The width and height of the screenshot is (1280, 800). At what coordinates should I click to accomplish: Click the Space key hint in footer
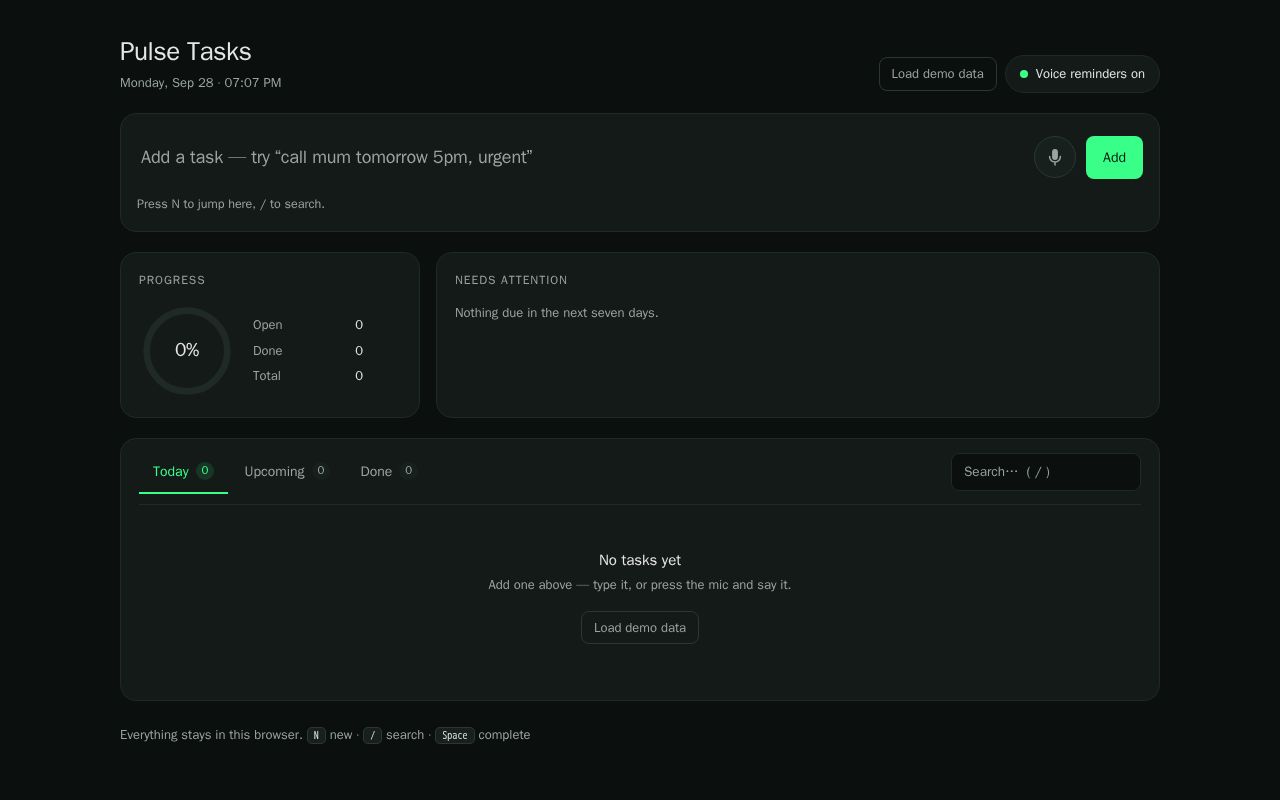454,735
